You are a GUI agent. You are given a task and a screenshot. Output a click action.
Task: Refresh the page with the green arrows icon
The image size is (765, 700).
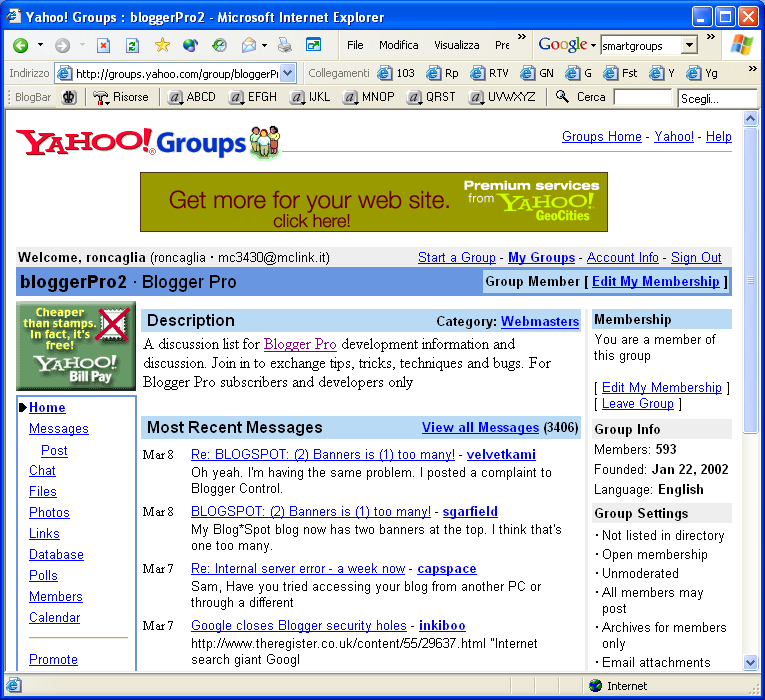(x=132, y=45)
